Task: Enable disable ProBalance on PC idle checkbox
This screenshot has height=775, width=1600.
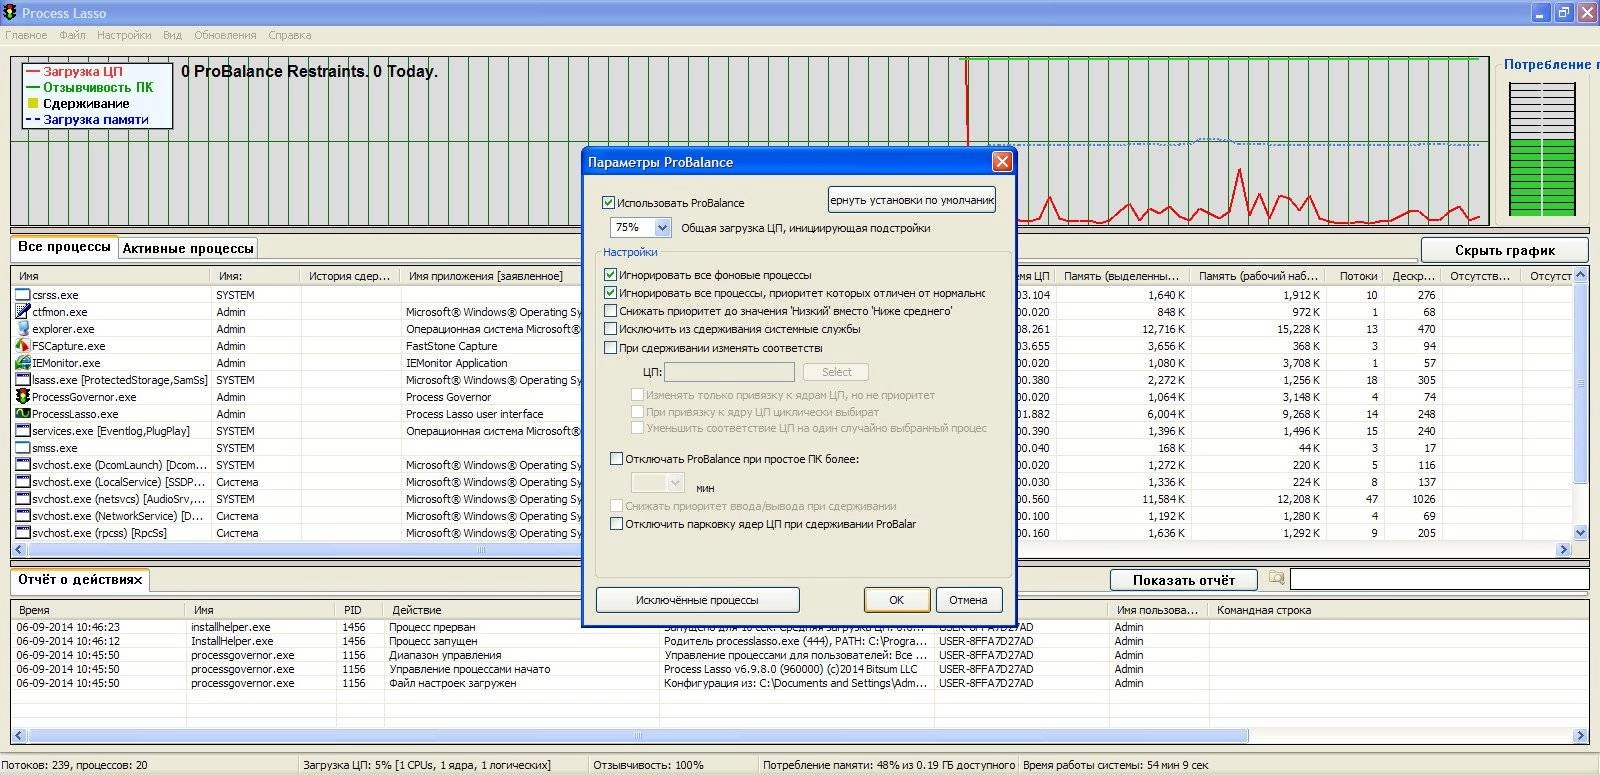Action: (x=616, y=459)
